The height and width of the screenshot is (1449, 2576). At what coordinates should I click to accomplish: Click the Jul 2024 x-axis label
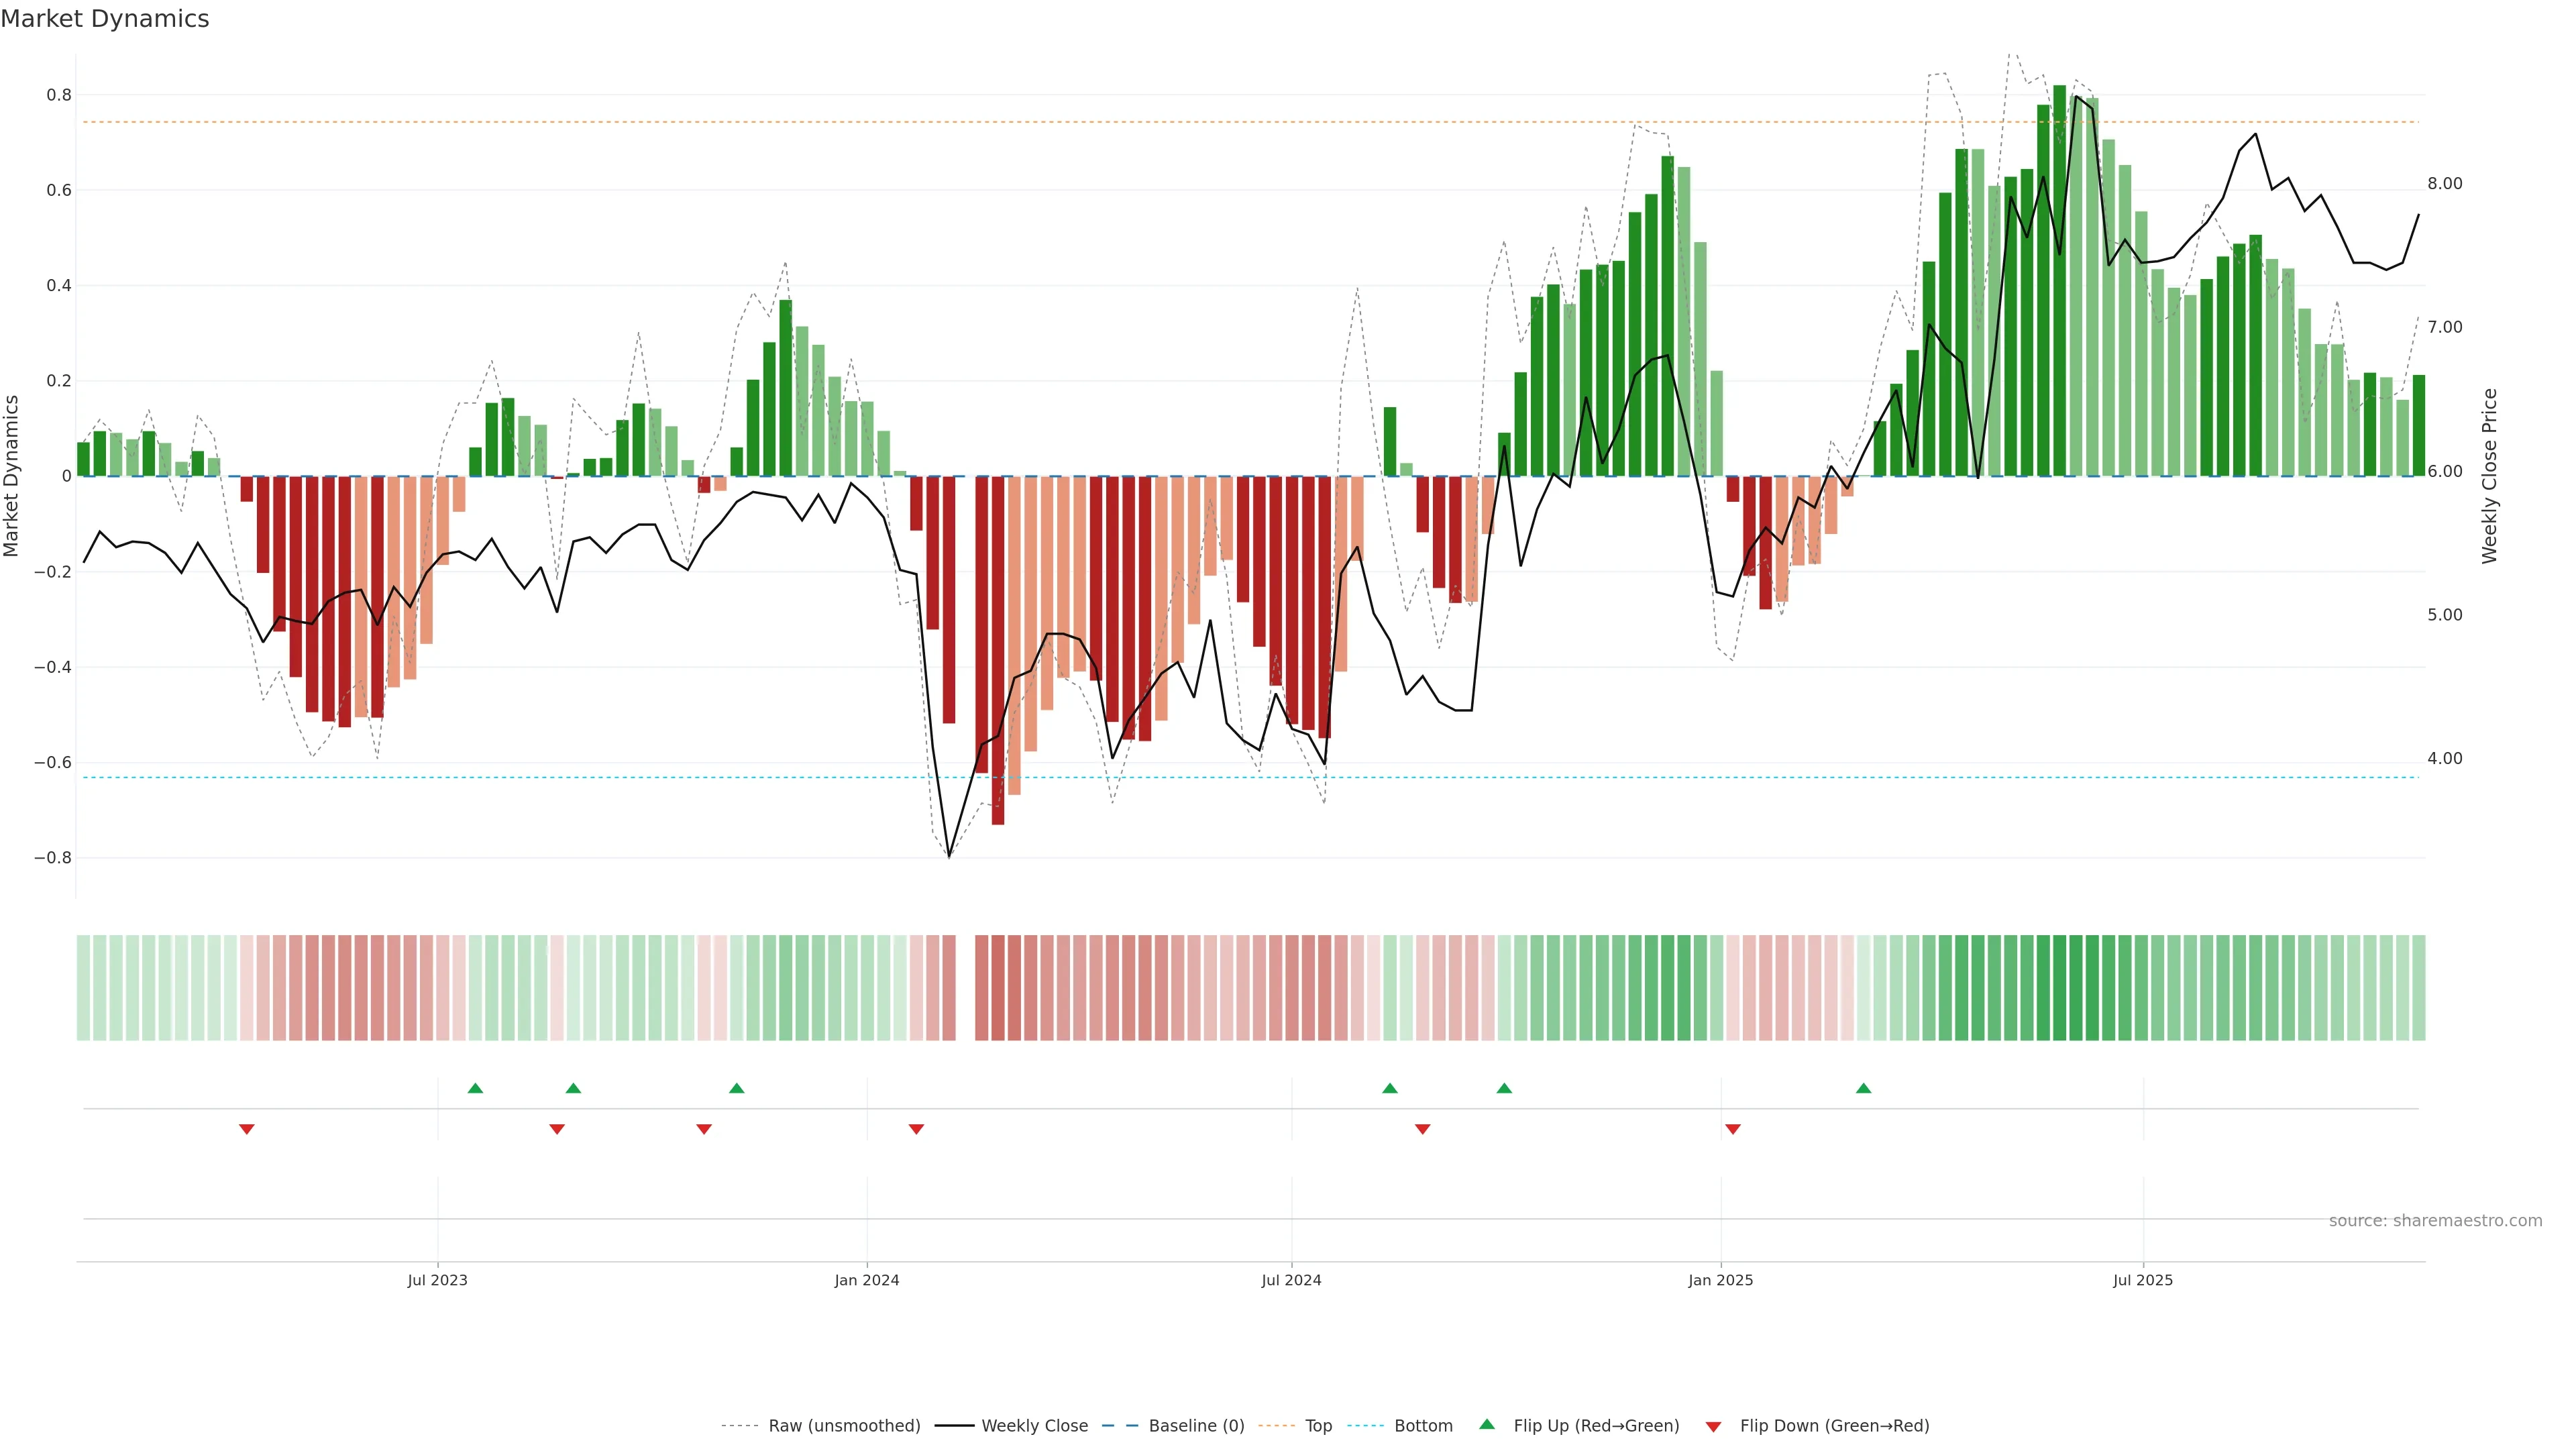point(1291,1280)
